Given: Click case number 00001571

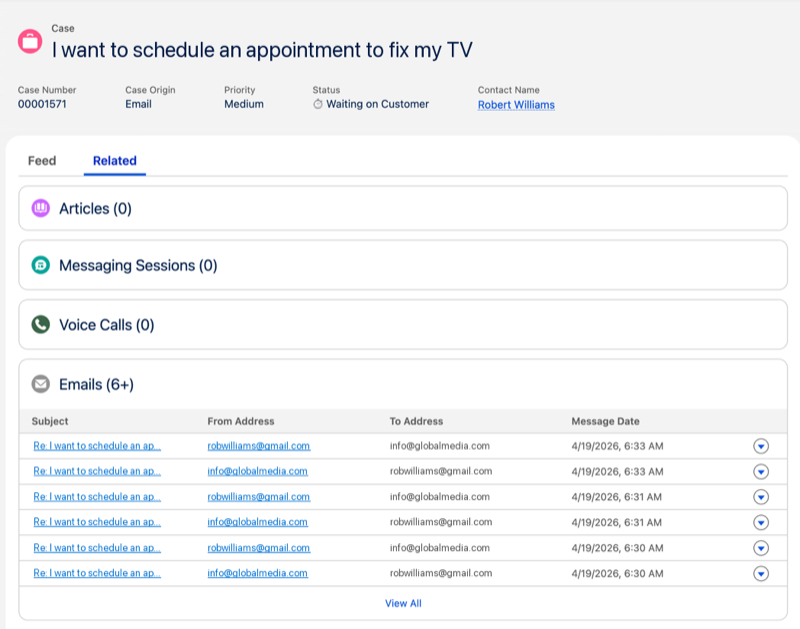Looking at the screenshot, I should pos(42,104).
